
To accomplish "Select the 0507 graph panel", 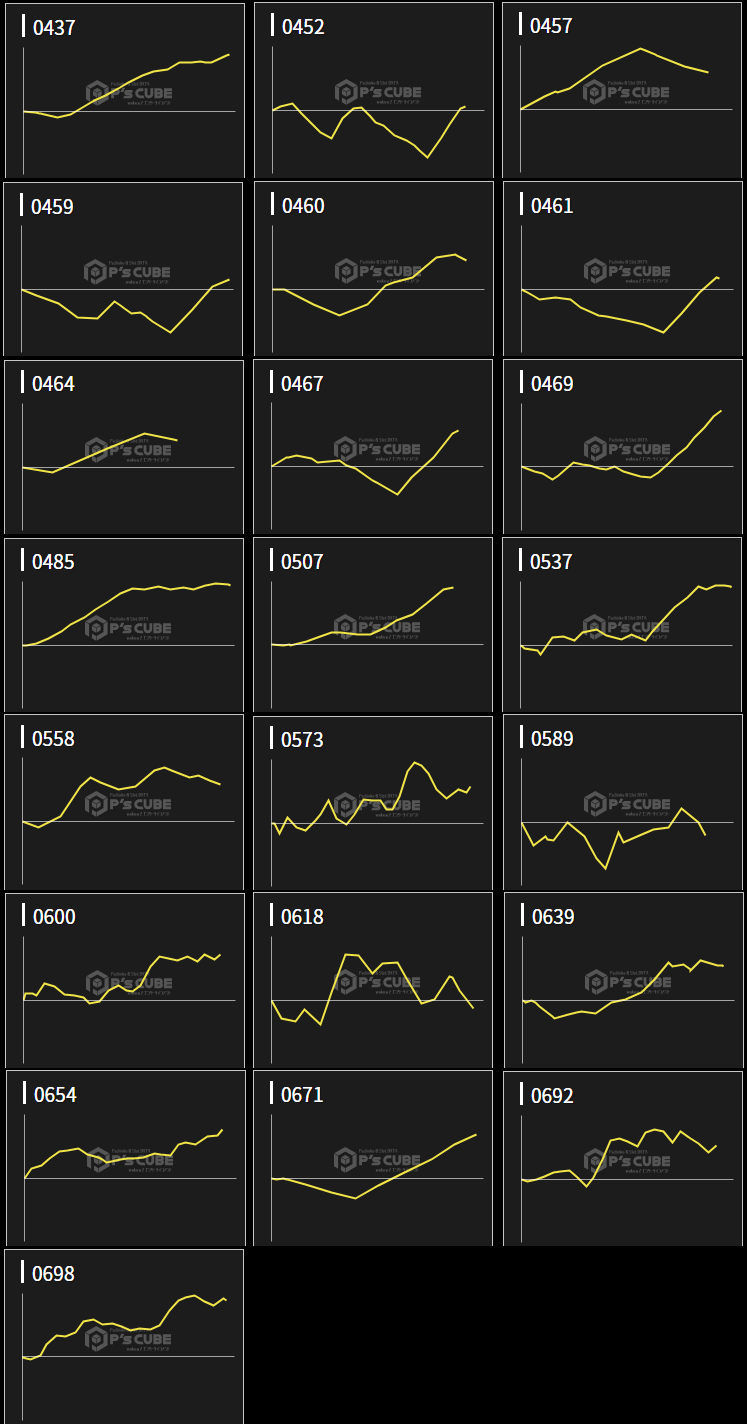I will click(373, 625).
